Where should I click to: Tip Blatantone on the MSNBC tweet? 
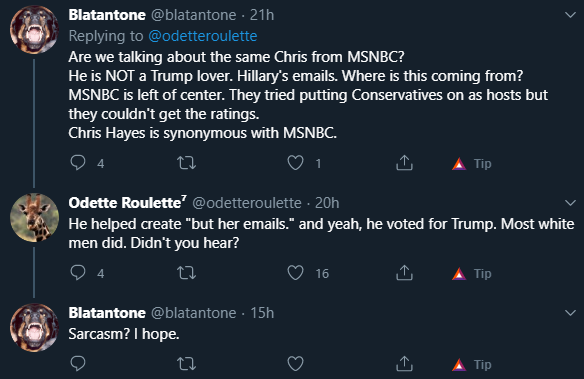tap(472, 163)
